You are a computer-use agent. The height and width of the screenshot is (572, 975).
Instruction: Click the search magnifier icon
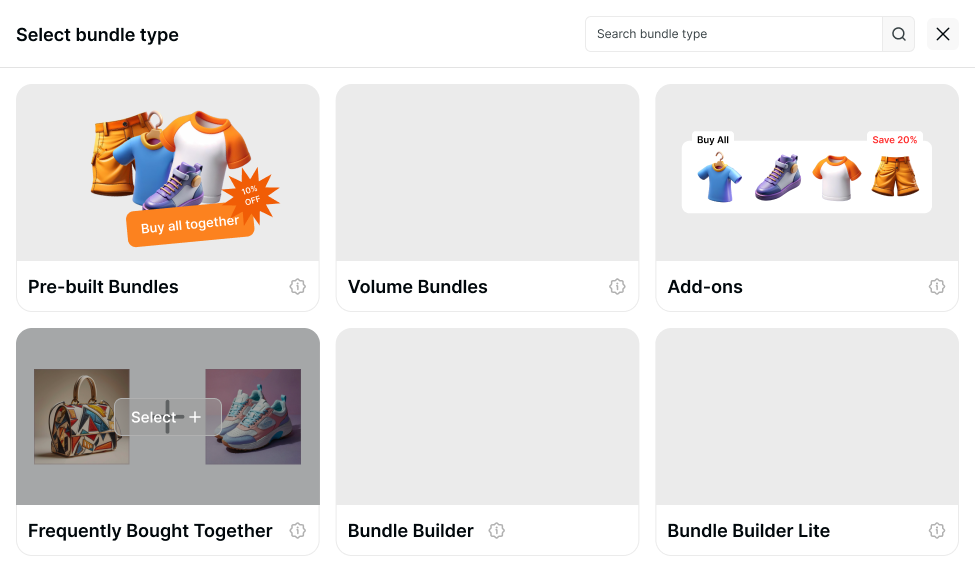tap(898, 34)
